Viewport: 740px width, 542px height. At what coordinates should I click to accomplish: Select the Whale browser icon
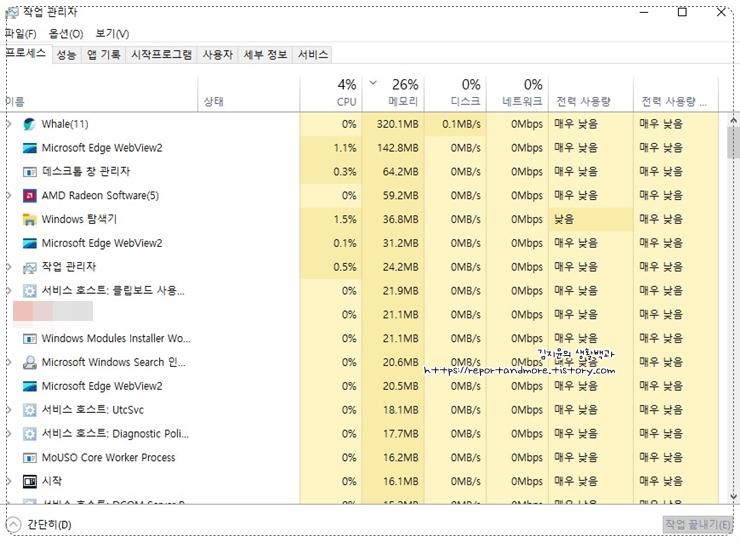pyautogui.click(x=29, y=124)
